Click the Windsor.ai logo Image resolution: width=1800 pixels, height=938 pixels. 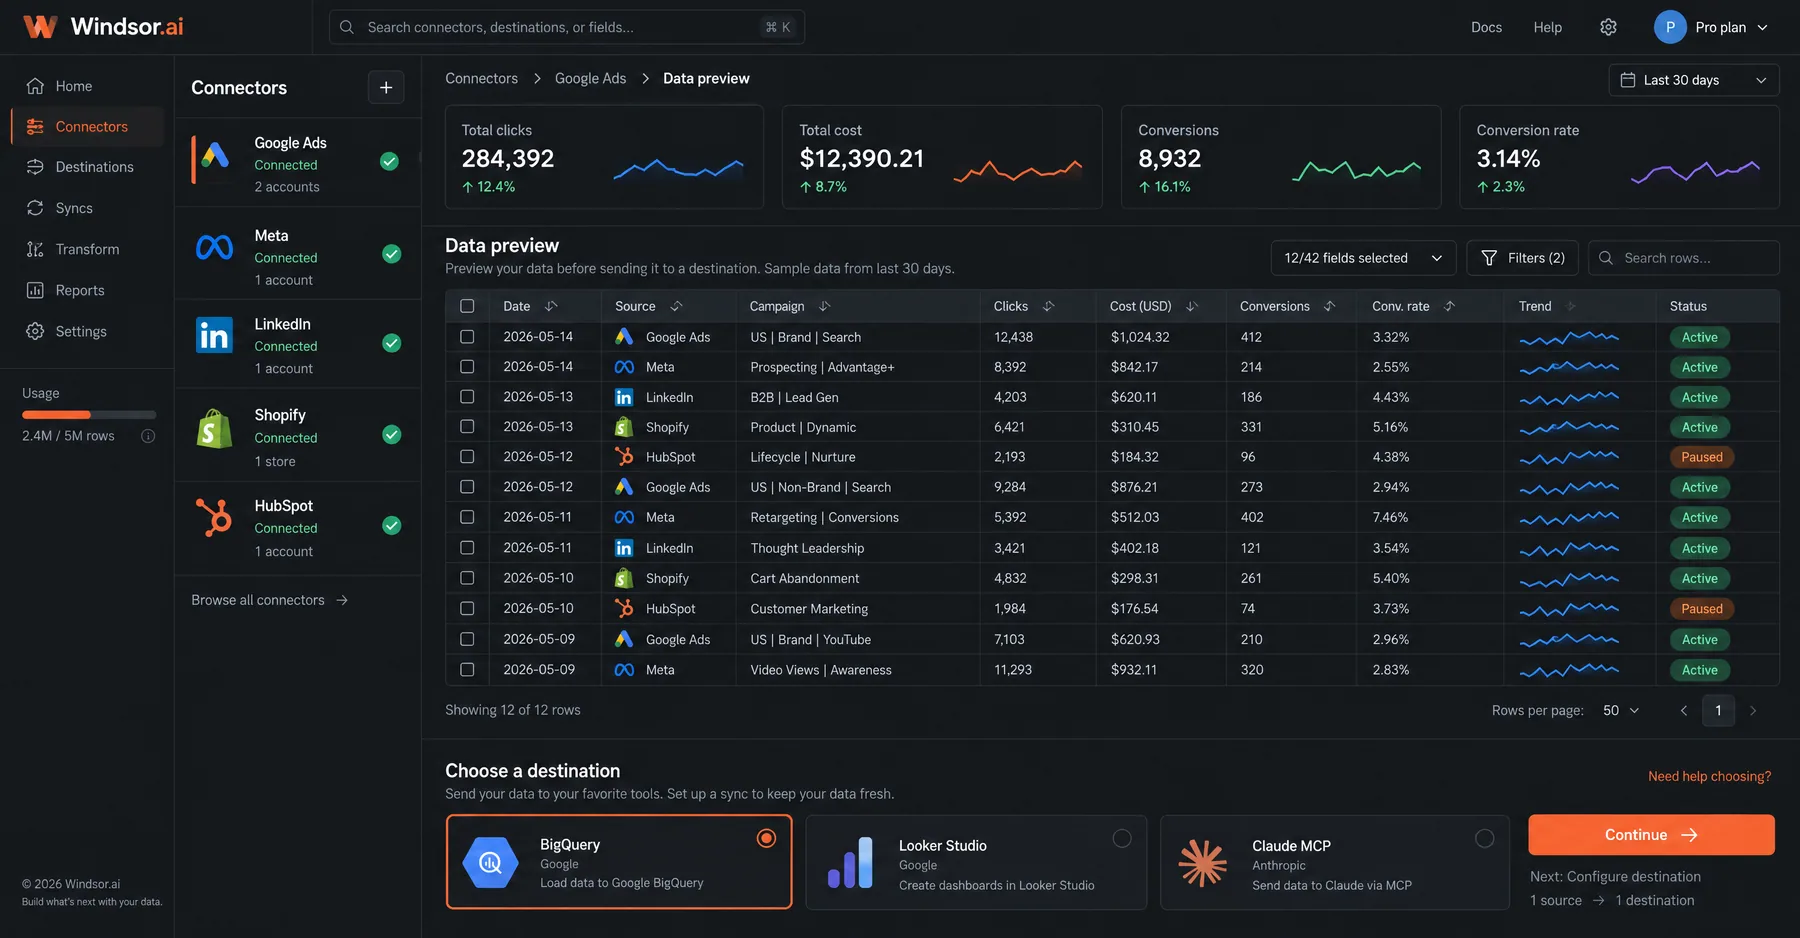pyautogui.click(x=104, y=27)
